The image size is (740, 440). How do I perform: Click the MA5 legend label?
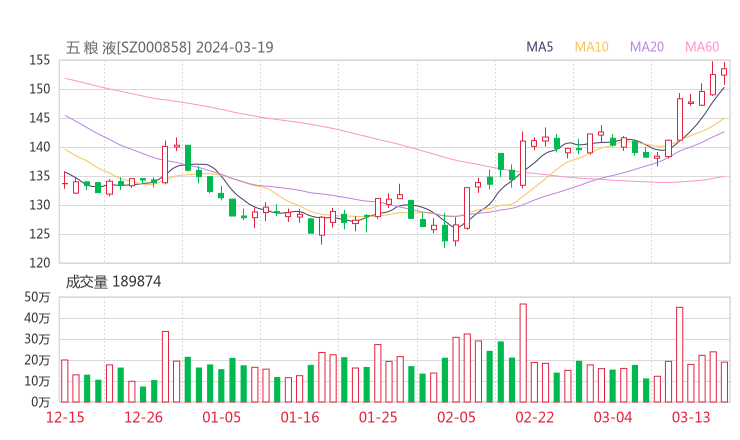539,47
